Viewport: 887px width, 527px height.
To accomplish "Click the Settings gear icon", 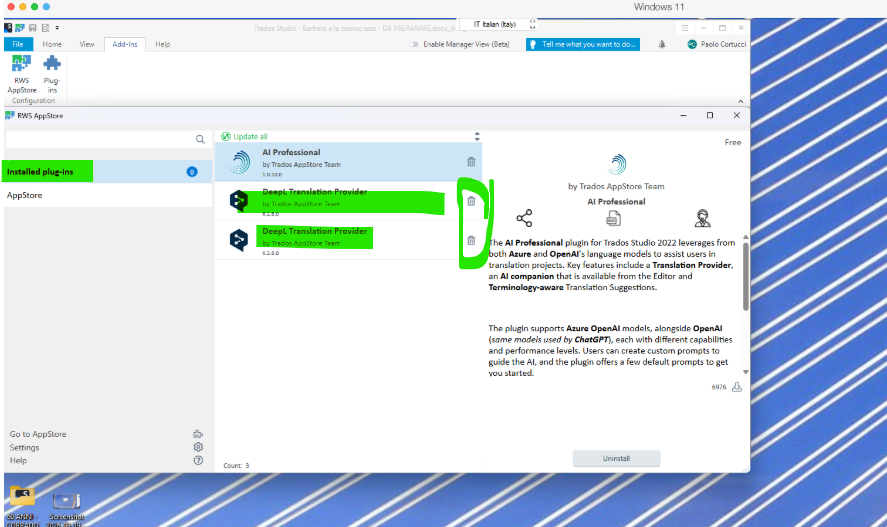I will click(x=198, y=447).
